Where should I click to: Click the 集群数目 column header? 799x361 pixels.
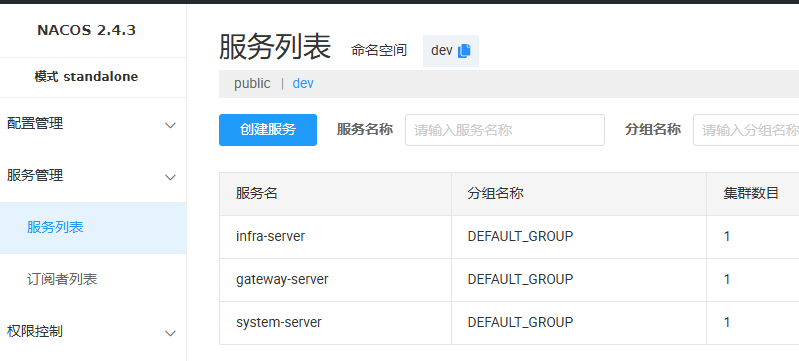751,194
